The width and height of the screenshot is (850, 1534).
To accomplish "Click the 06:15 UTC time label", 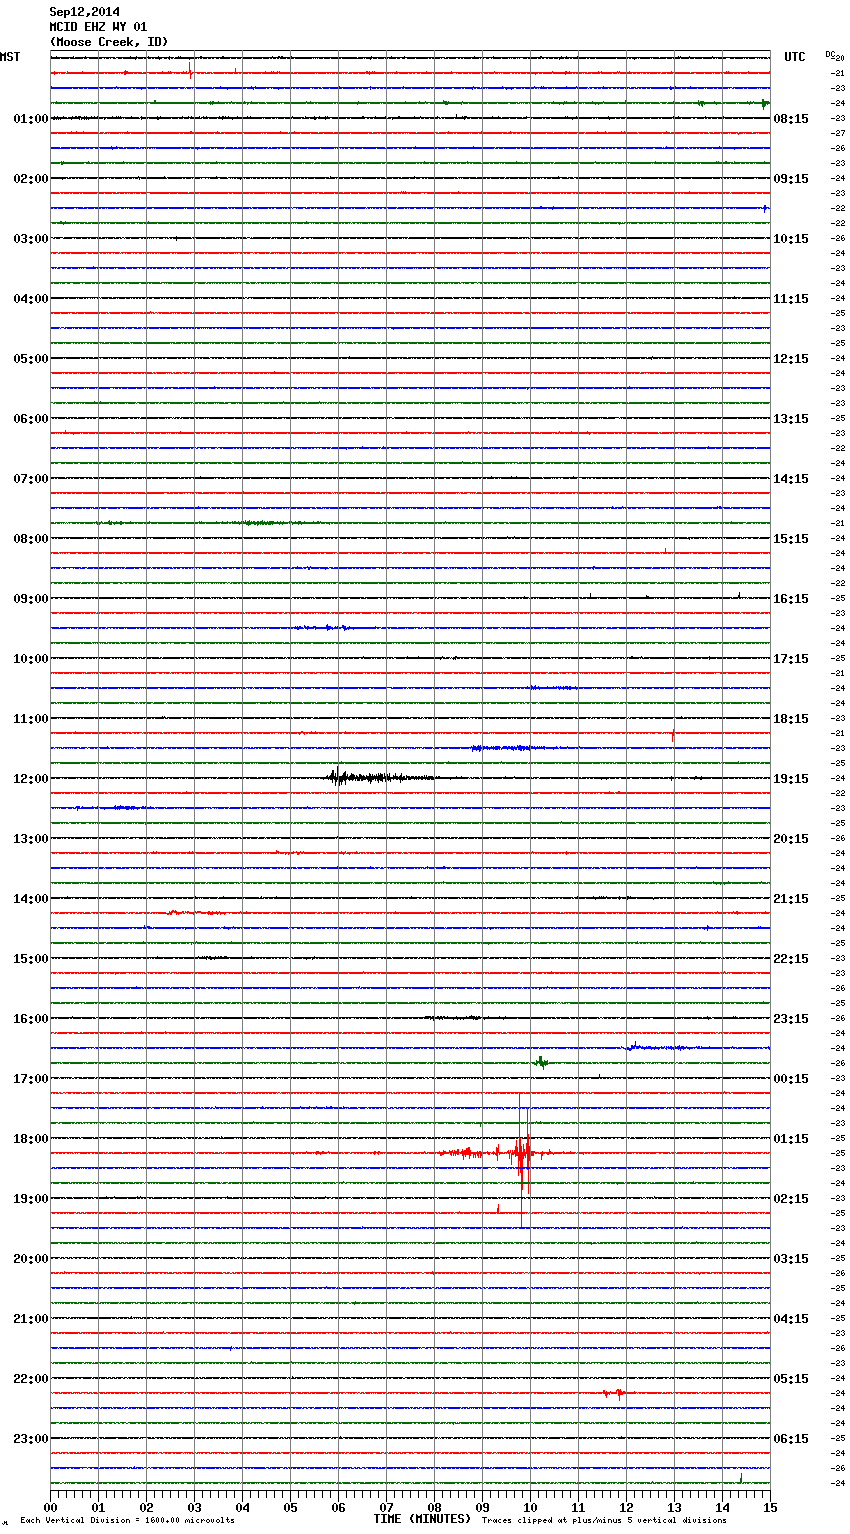I will click(x=791, y=1439).
